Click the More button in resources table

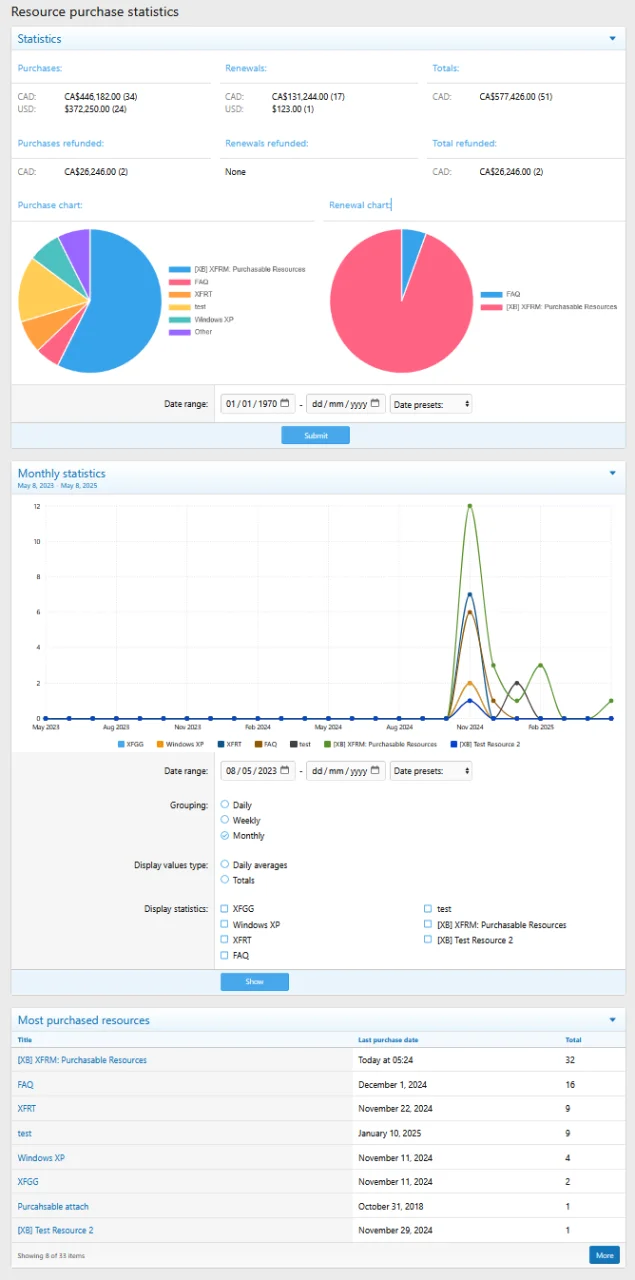tap(604, 1255)
